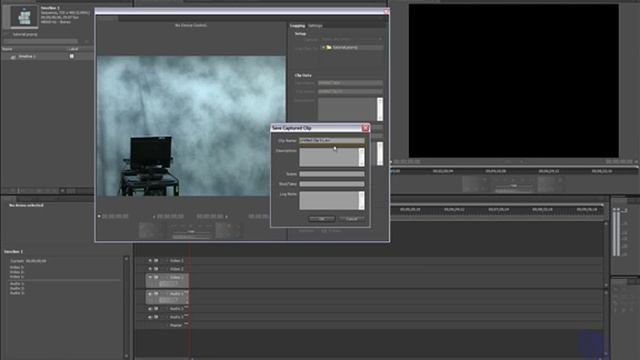Mute Audio 2 track speaker icon
The height and width of the screenshot is (360, 640).
tap(150, 309)
